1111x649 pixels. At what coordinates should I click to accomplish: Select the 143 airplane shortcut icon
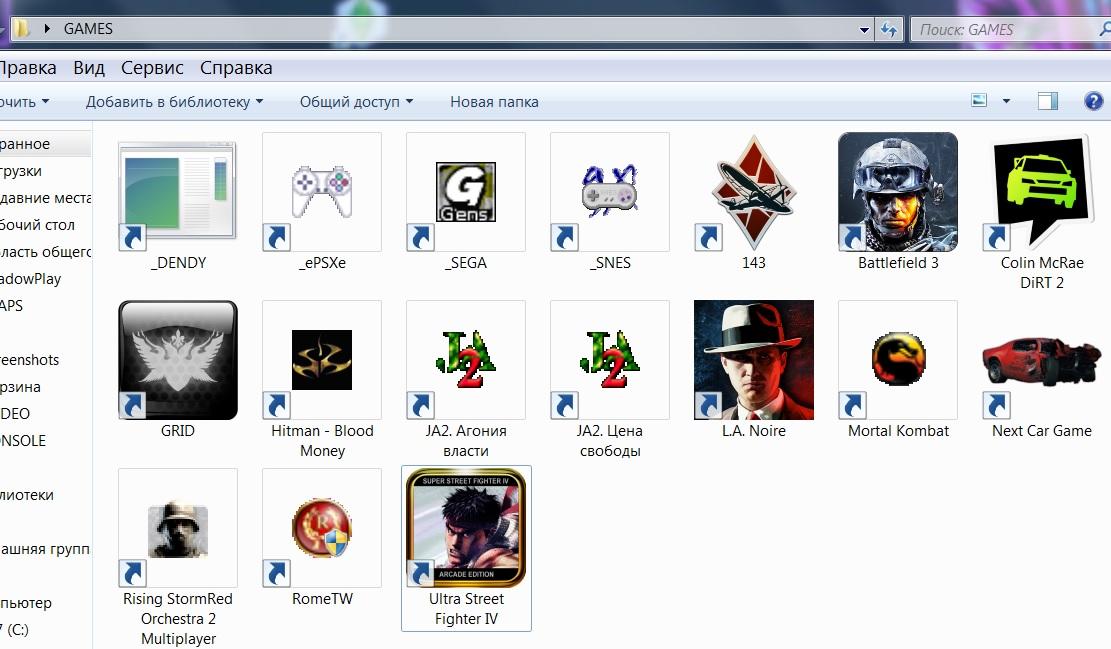[754, 192]
